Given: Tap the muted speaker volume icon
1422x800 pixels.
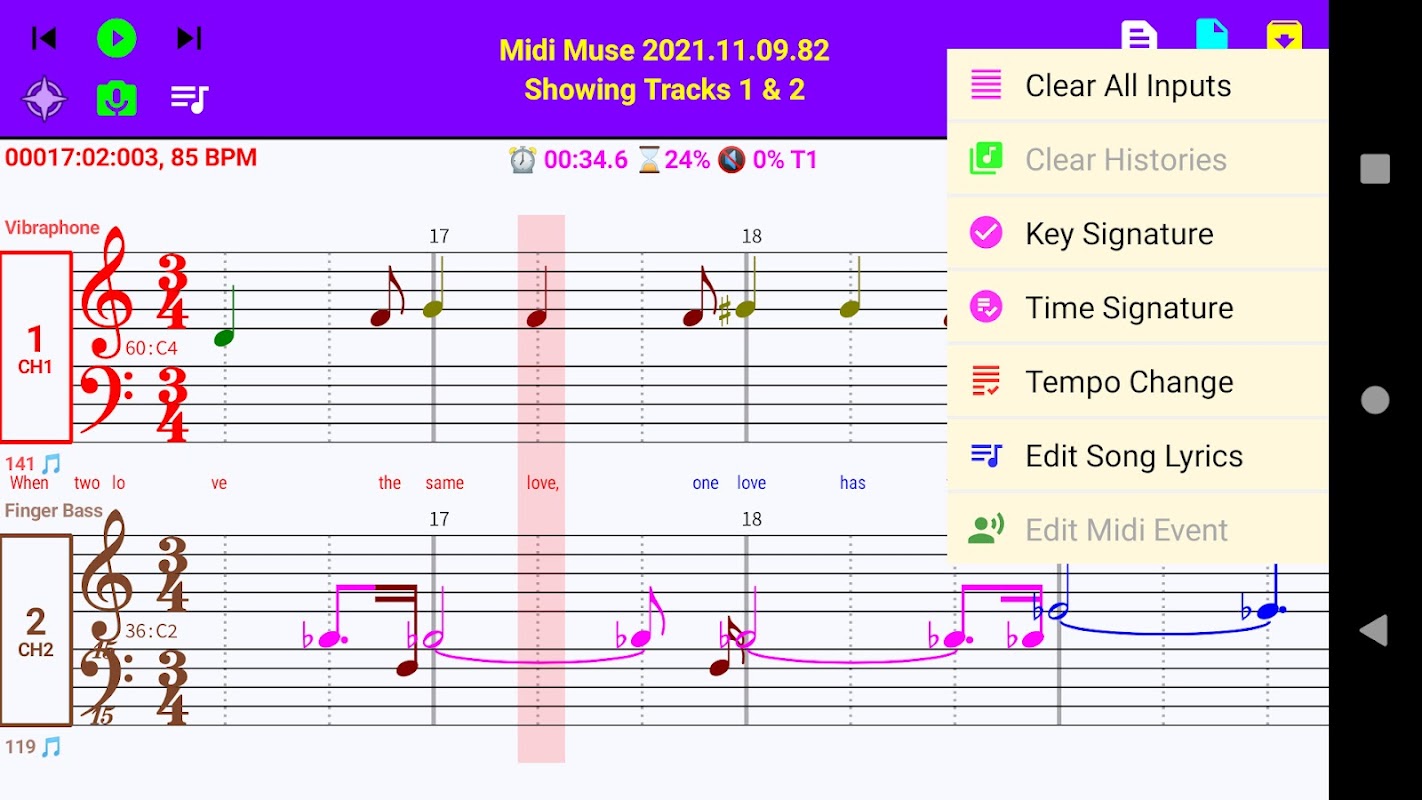Looking at the screenshot, I should (731, 160).
